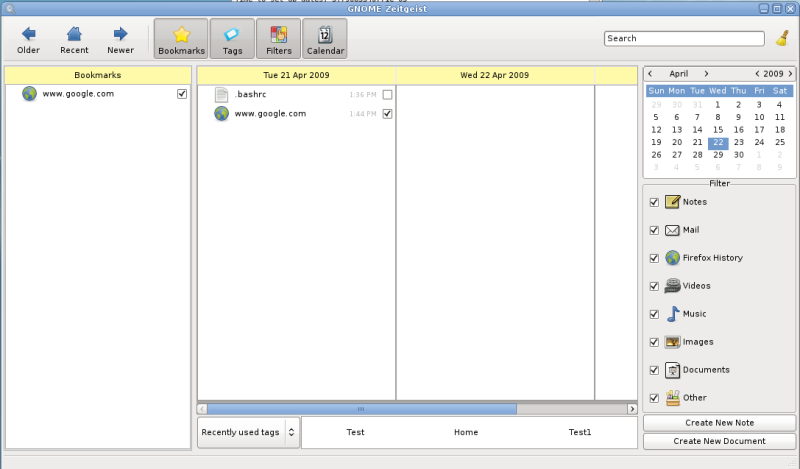Disable the Videos filter checkbox
This screenshot has width=800, height=469.
tap(654, 286)
